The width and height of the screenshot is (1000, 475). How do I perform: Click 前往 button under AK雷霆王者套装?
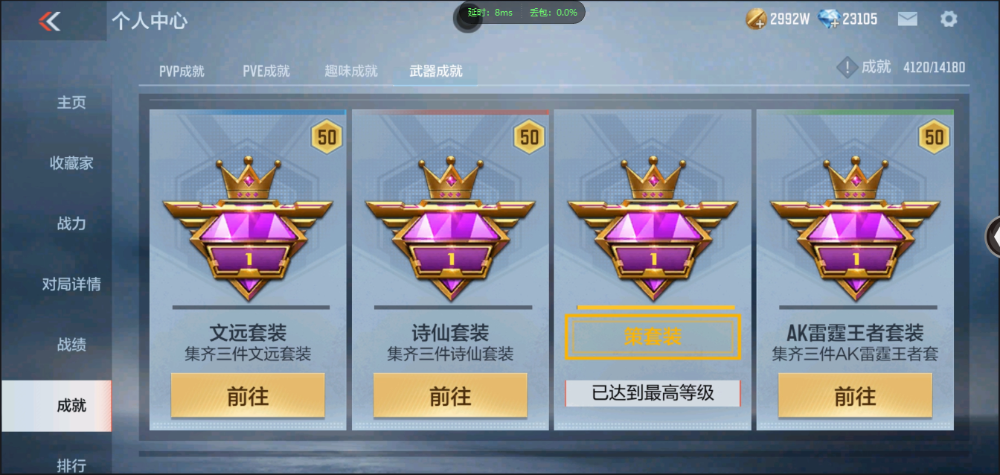(855, 396)
